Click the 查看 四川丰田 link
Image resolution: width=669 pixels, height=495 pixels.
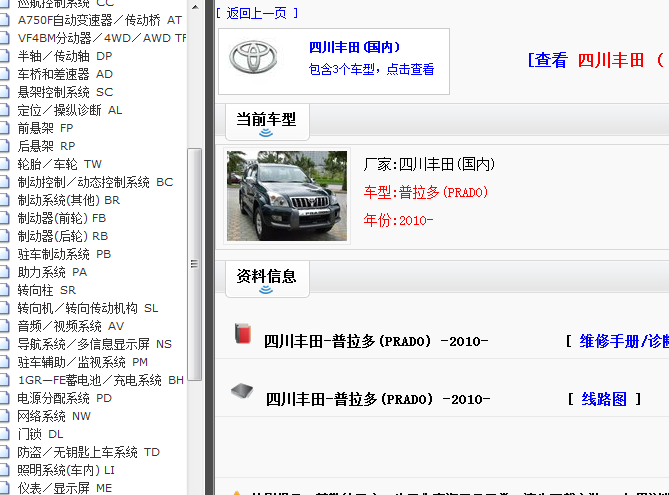pyautogui.click(x=596, y=60)
